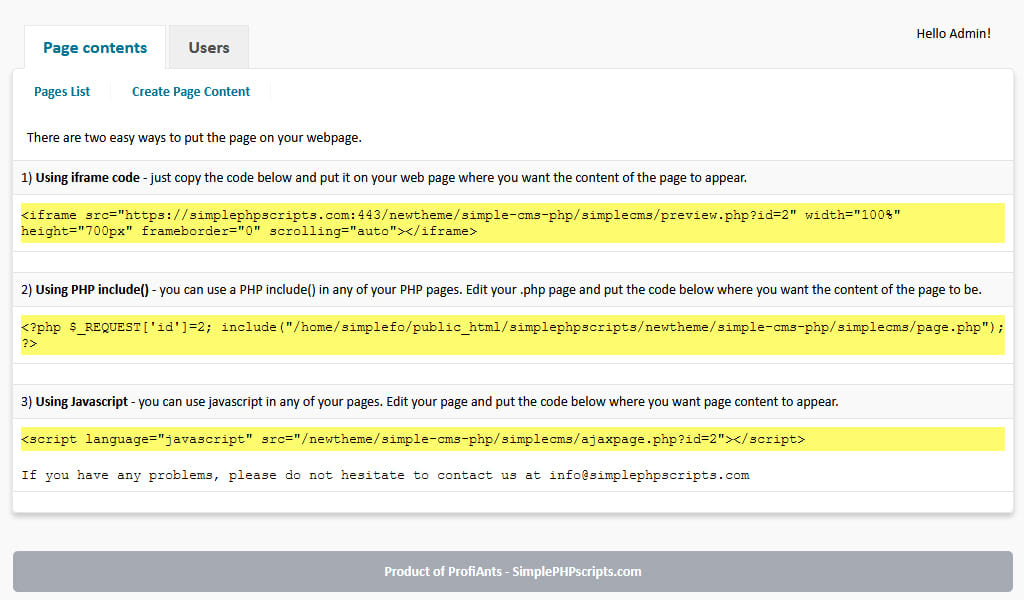Go to Pages List
1024x600 pixels.
coord(62,92)
